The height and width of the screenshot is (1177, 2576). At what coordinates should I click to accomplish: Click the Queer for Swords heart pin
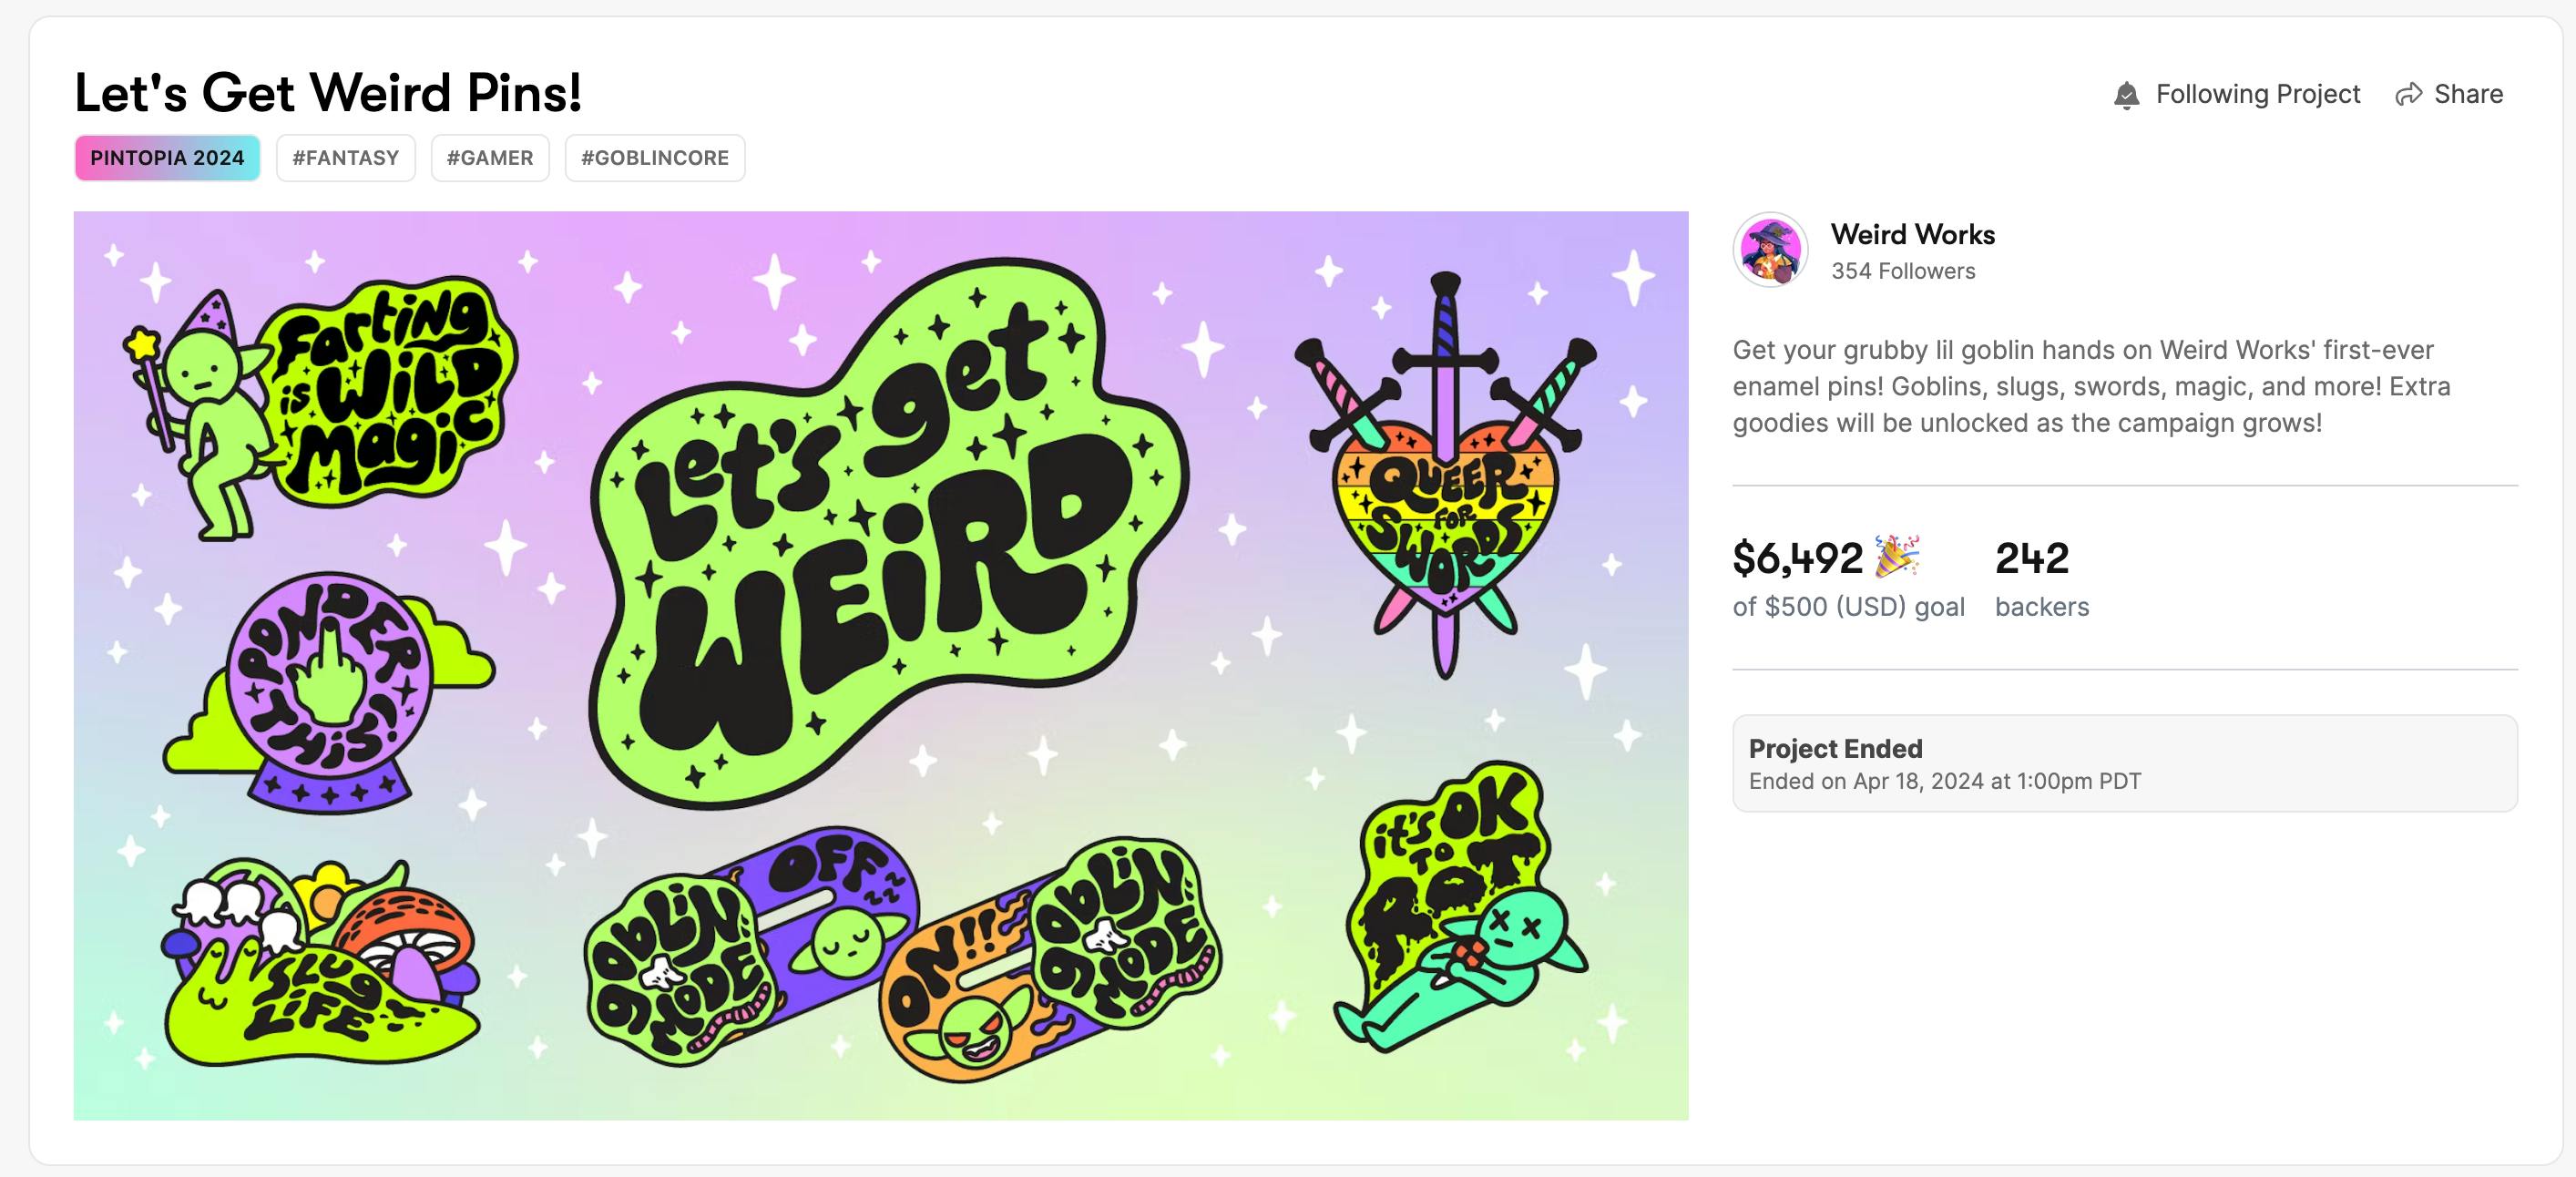[x=1445, y=510]
